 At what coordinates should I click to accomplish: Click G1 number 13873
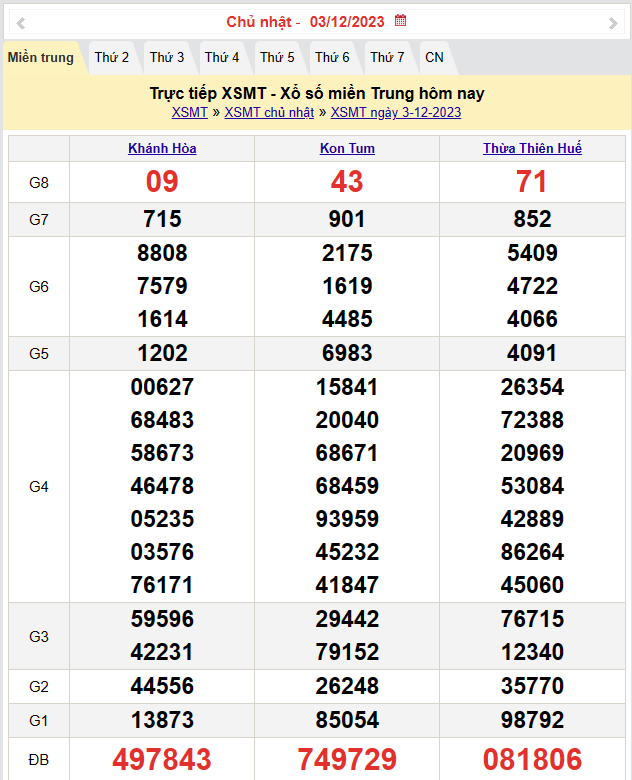pyautogui.click(x=162, y=720)
